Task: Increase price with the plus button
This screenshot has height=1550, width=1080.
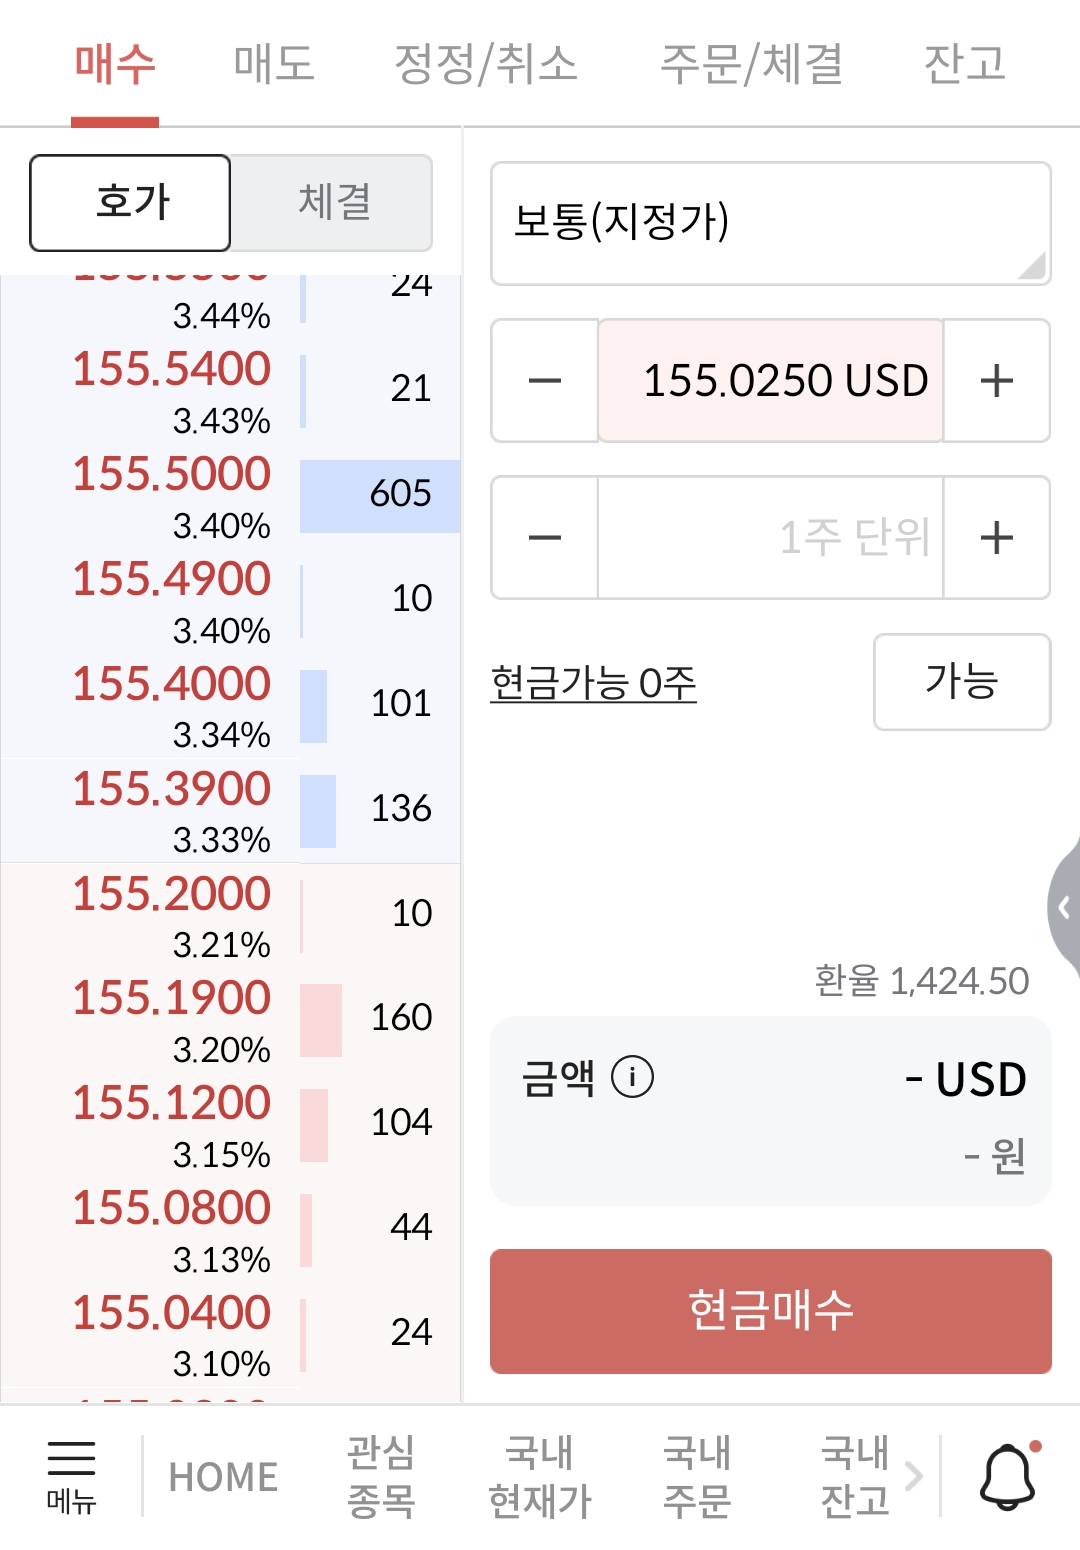Action: pos(997,381)
